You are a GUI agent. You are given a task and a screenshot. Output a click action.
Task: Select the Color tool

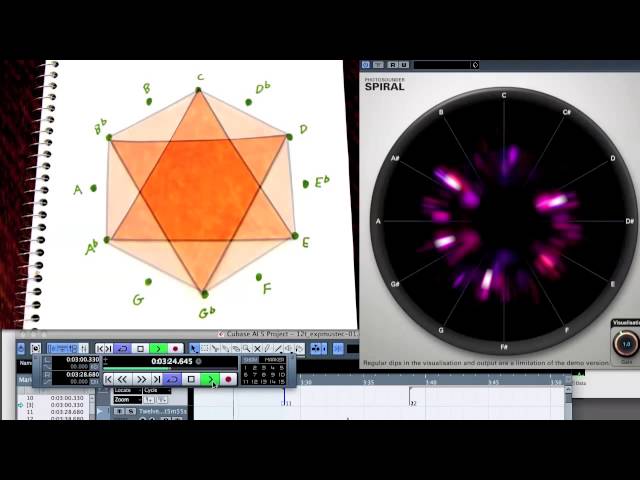click(x=299, y=349)
